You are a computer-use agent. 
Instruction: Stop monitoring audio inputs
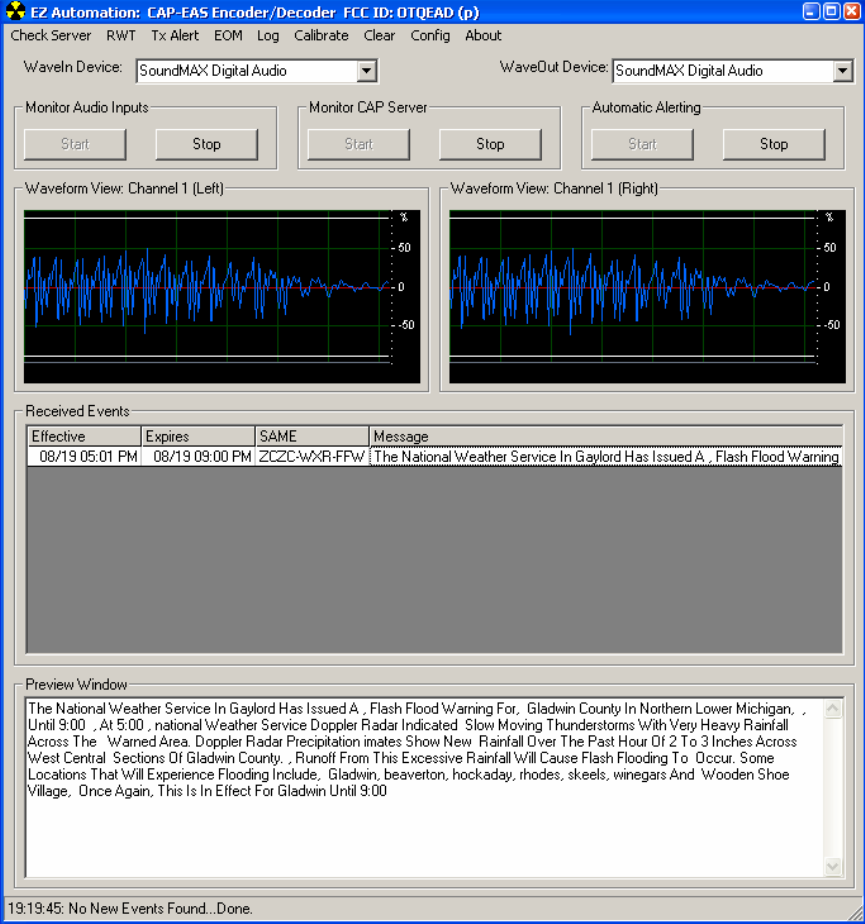click(x=207, y=144)
